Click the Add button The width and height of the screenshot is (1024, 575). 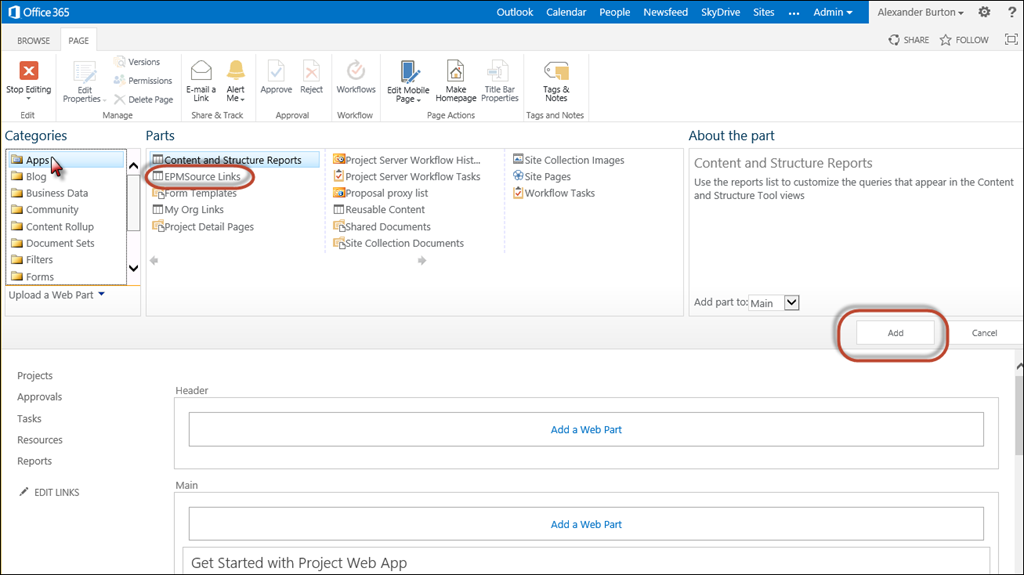[895, 333]
